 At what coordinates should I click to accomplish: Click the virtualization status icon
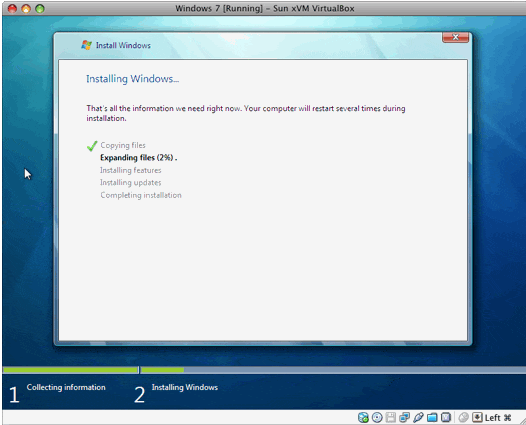[x=446, y=418]
